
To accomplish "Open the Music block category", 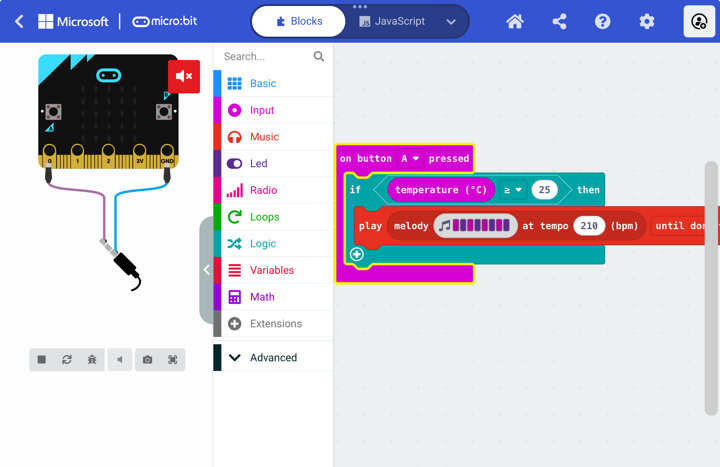I will tap(264, 137).
